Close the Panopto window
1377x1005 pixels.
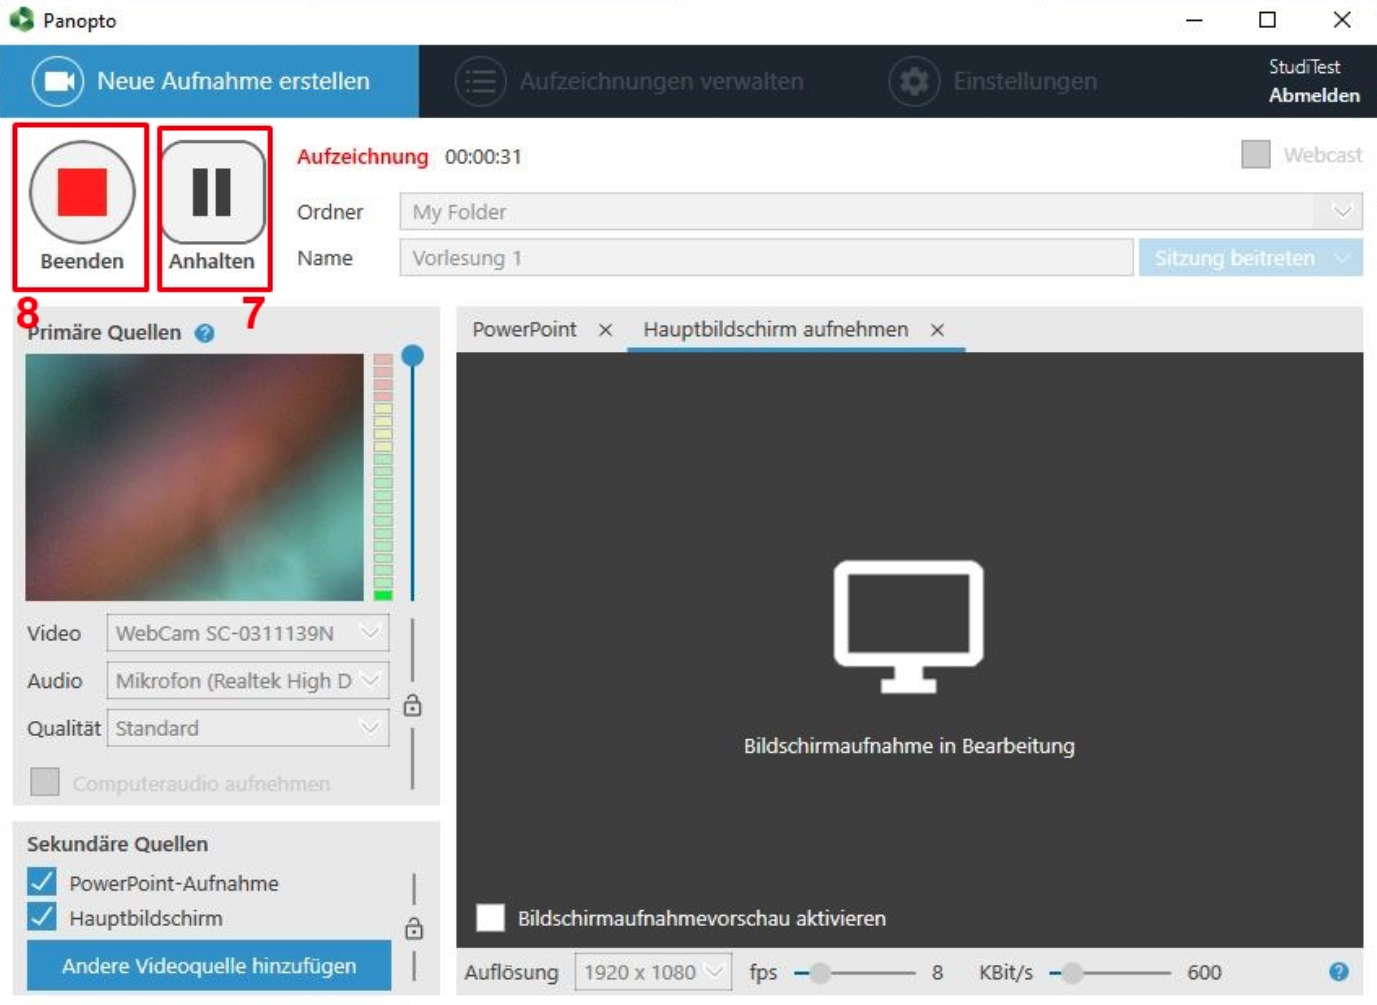1342,20
